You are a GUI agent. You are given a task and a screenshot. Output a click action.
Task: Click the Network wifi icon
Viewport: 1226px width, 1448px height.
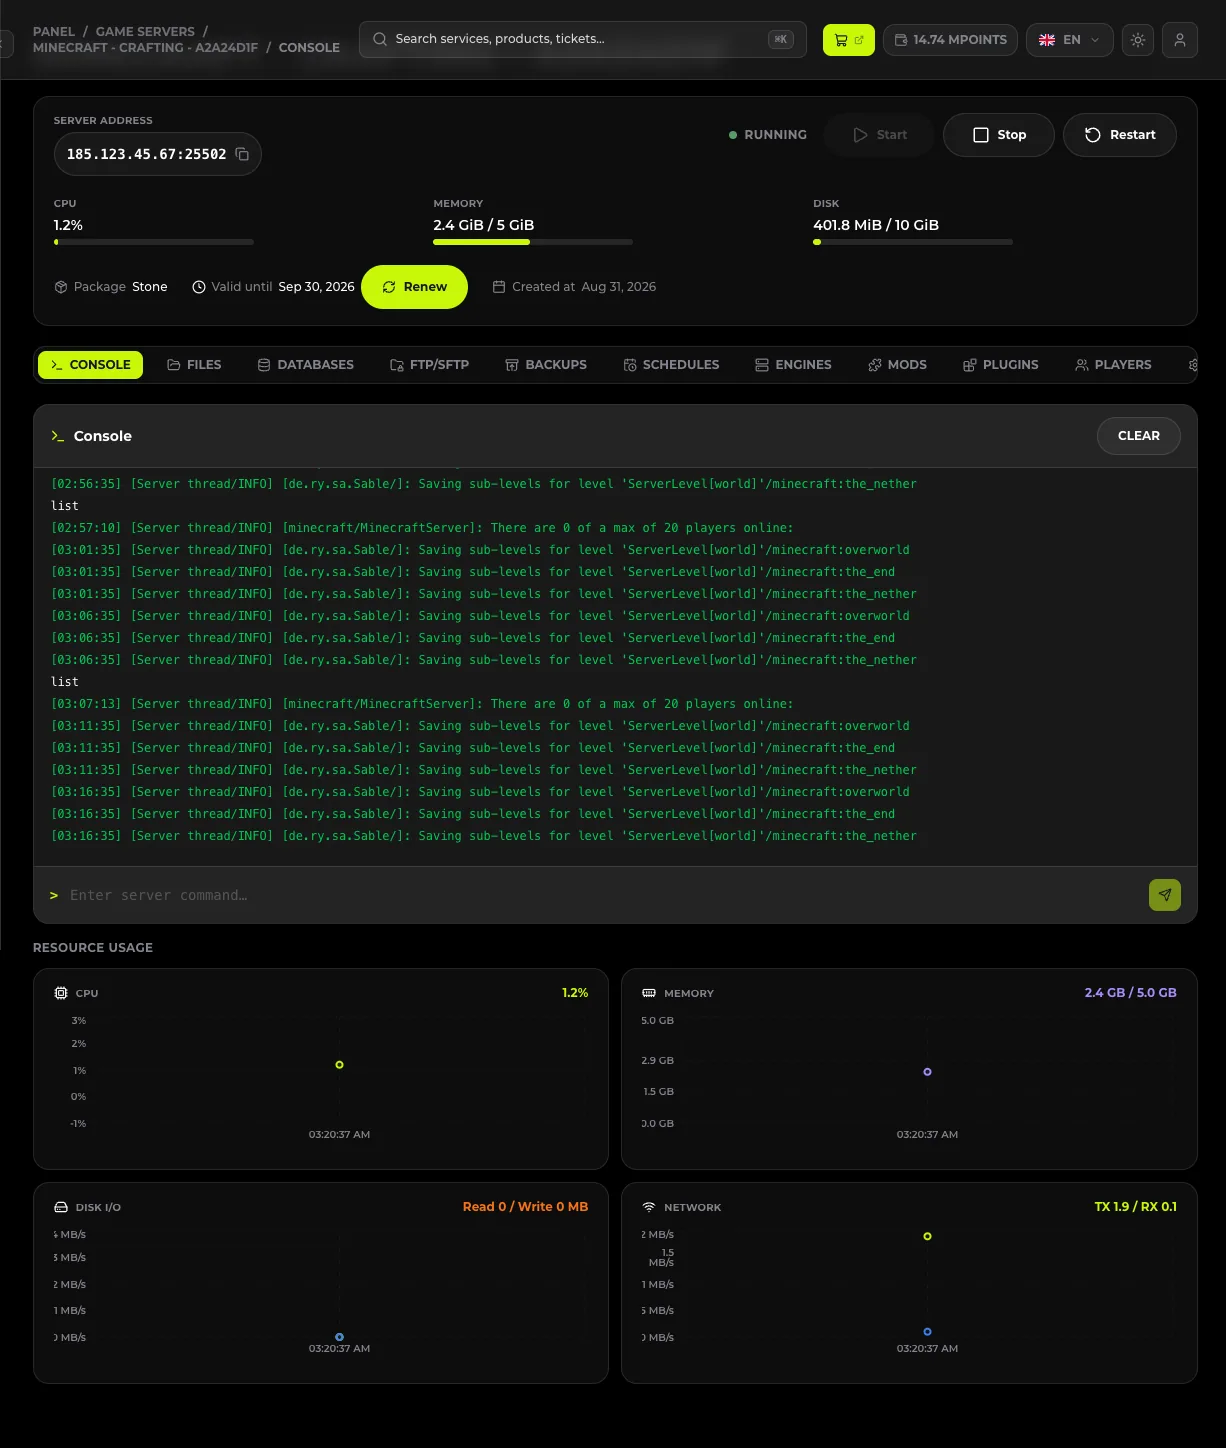pyautogui.click(x=649, y=1207)
